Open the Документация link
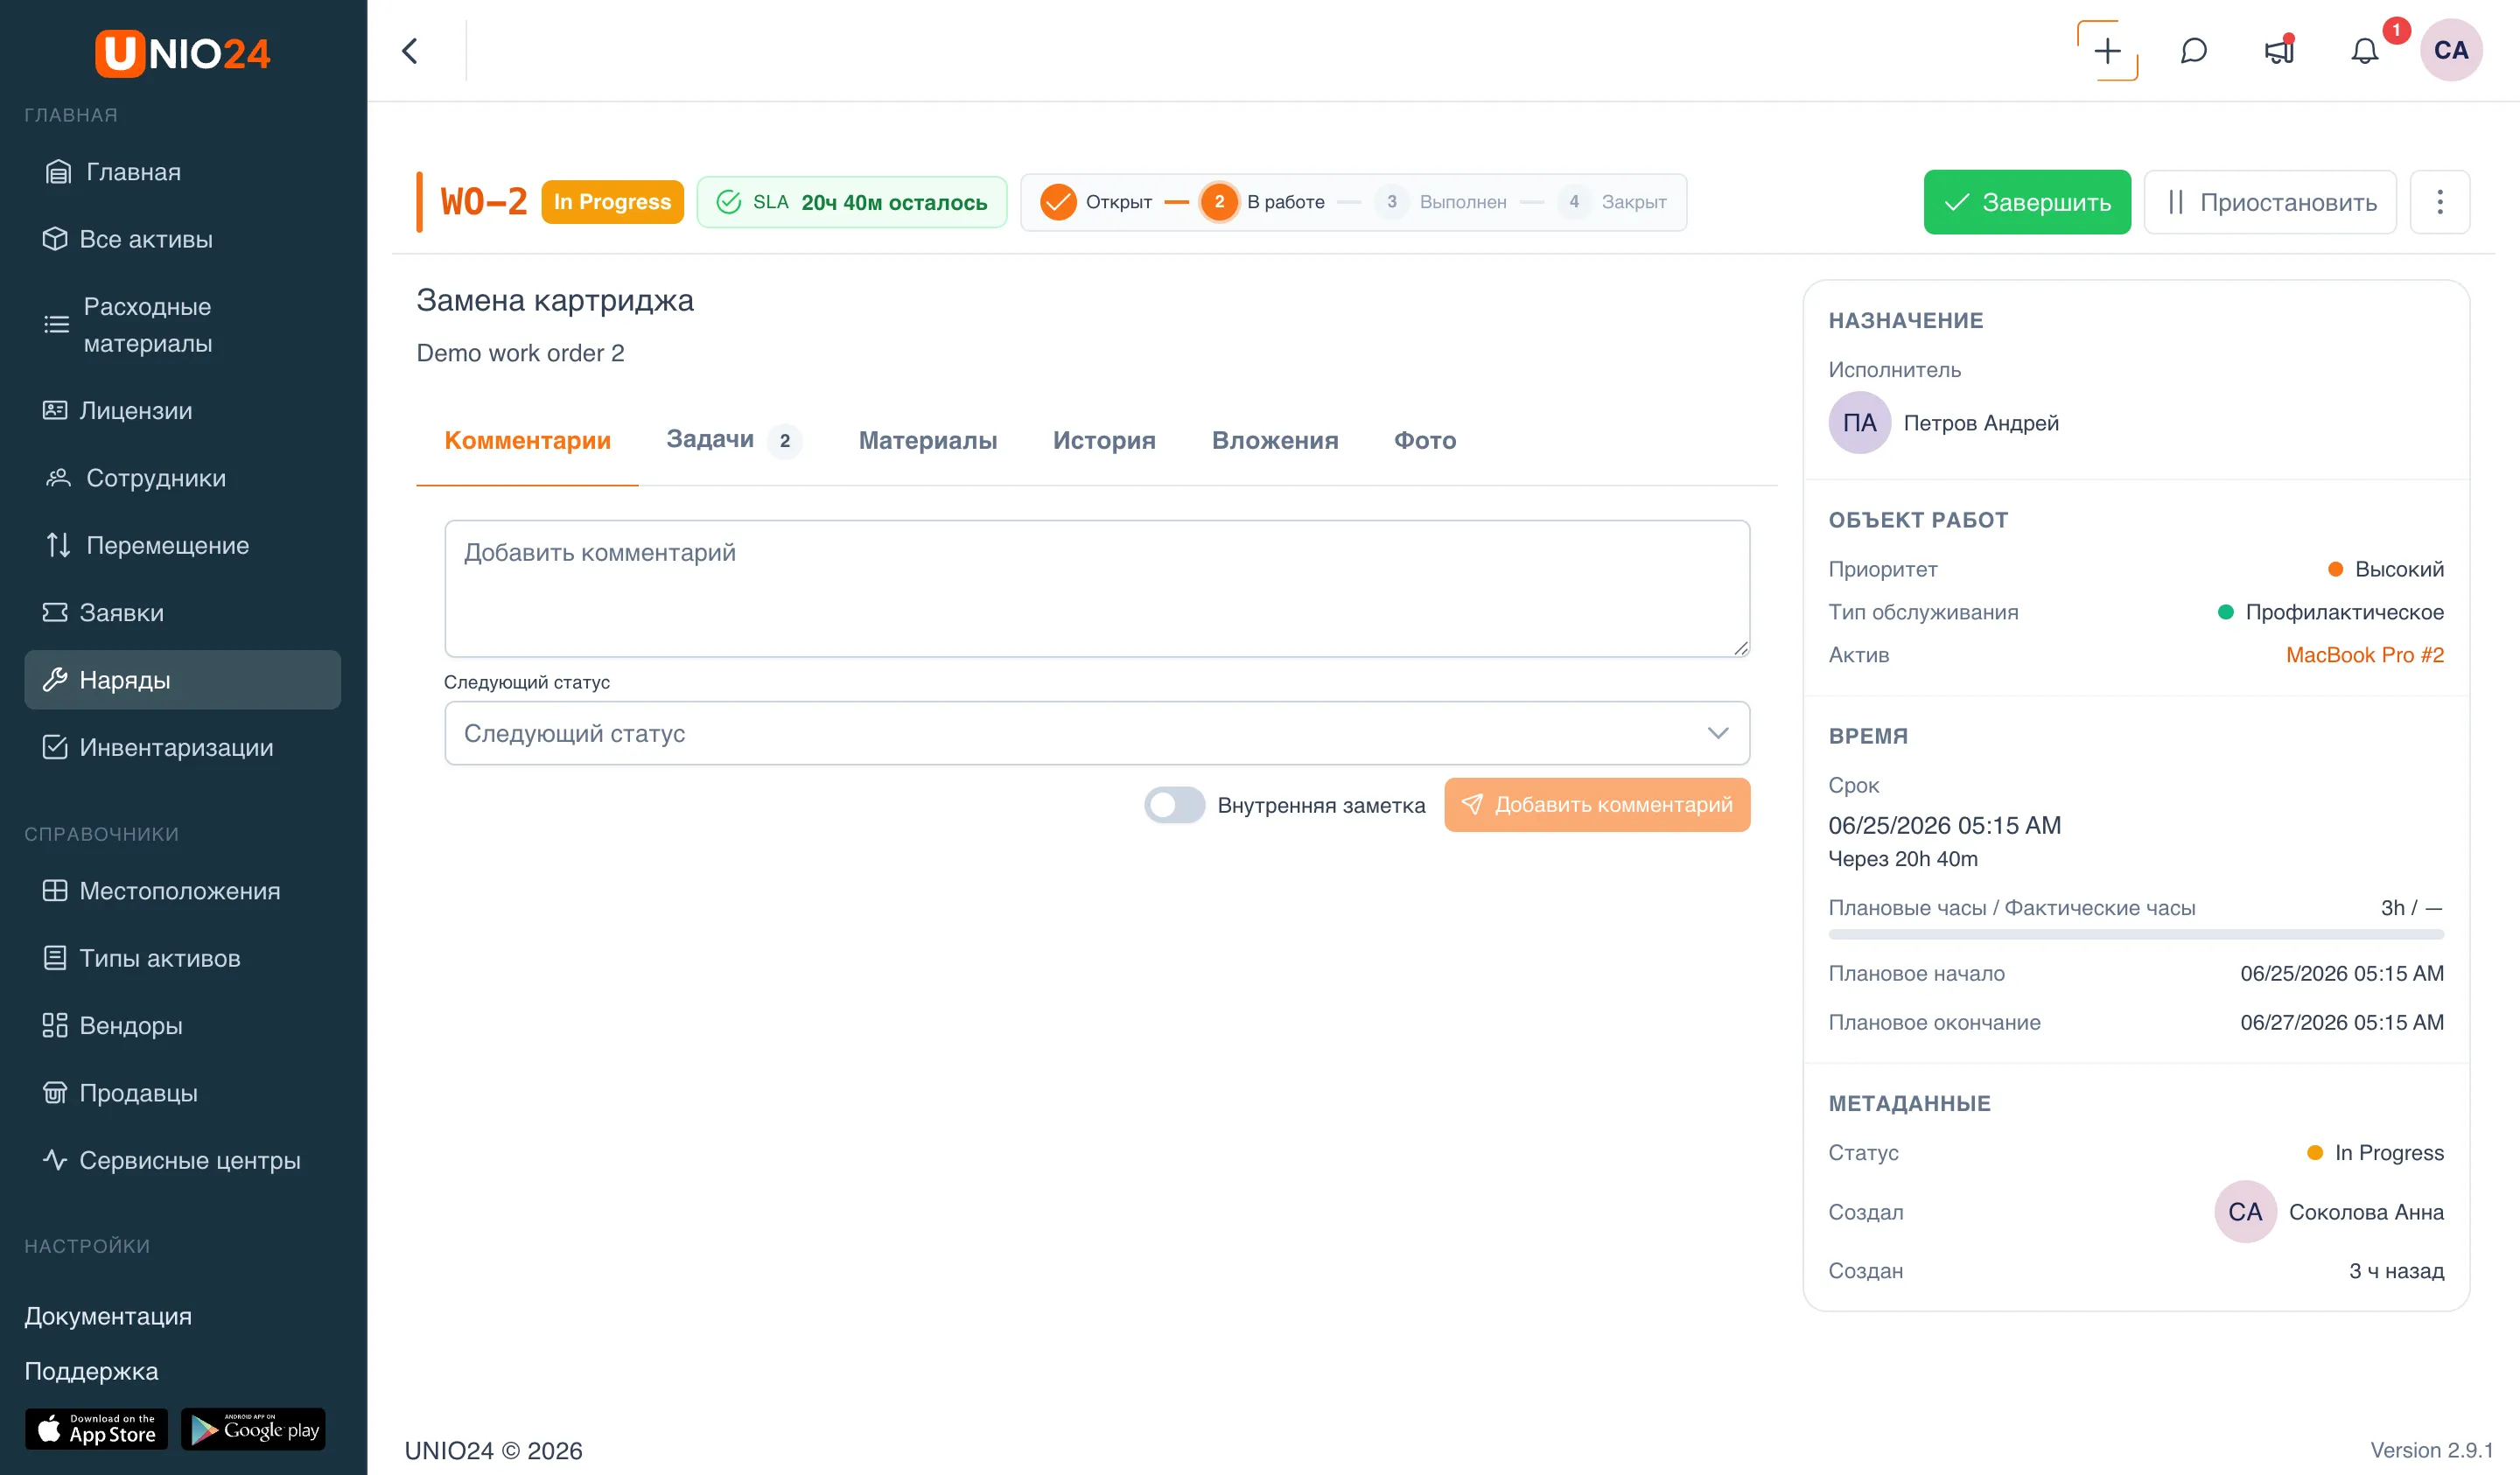 point(108,1316)
